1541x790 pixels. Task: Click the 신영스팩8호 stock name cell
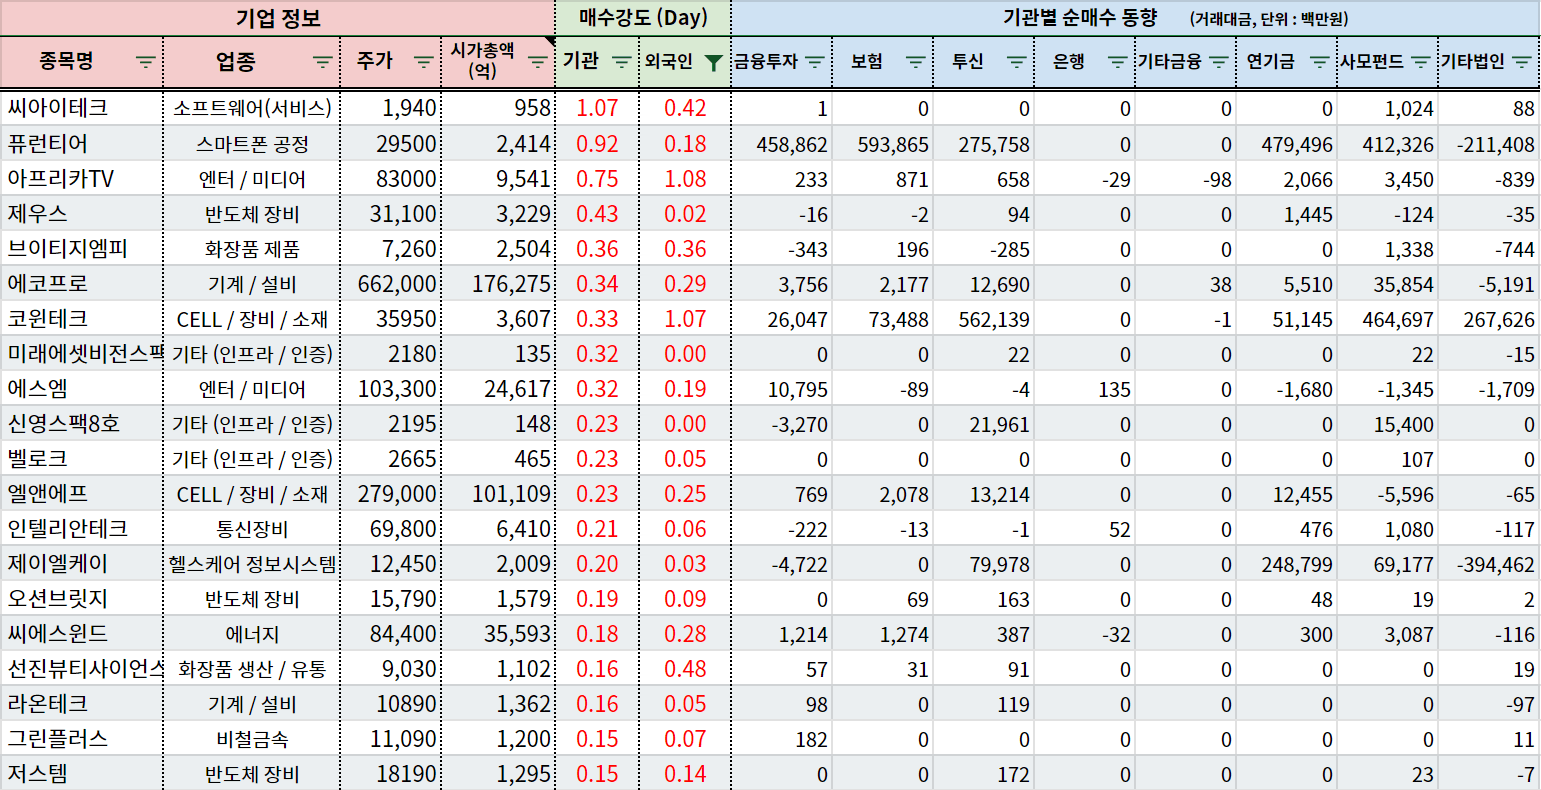coord(82,423)
